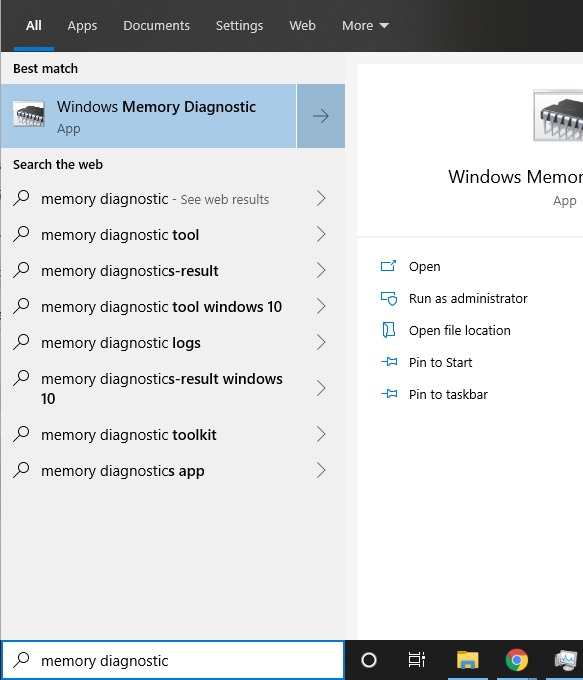Click search icon beside 'memory diagnostics-result' row
Image resolution: width=583 pixels, height=680 pixels.
(x=21, y=270)
